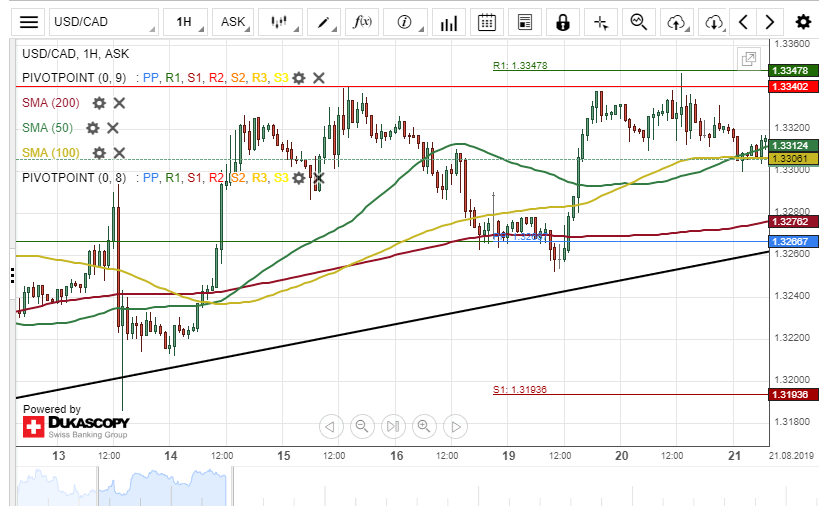Remove the SMA (50) indicator
This screenshot has width=826, height=513.
coord(113,128)
